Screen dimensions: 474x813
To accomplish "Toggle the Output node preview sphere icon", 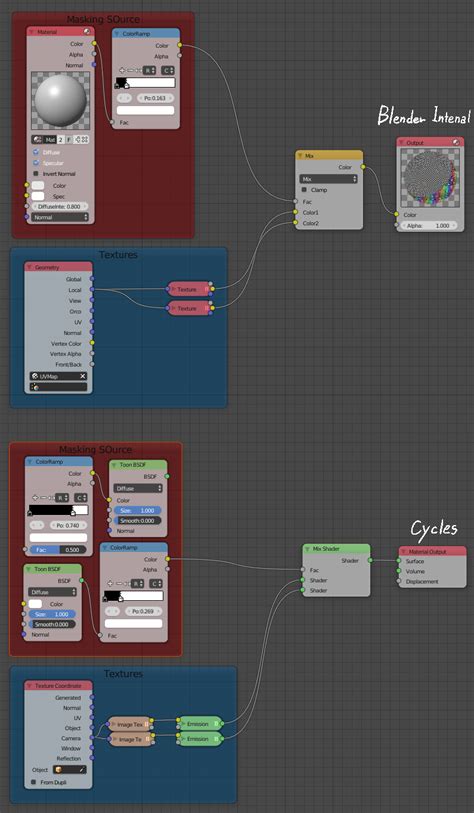I will coord(456,143).
